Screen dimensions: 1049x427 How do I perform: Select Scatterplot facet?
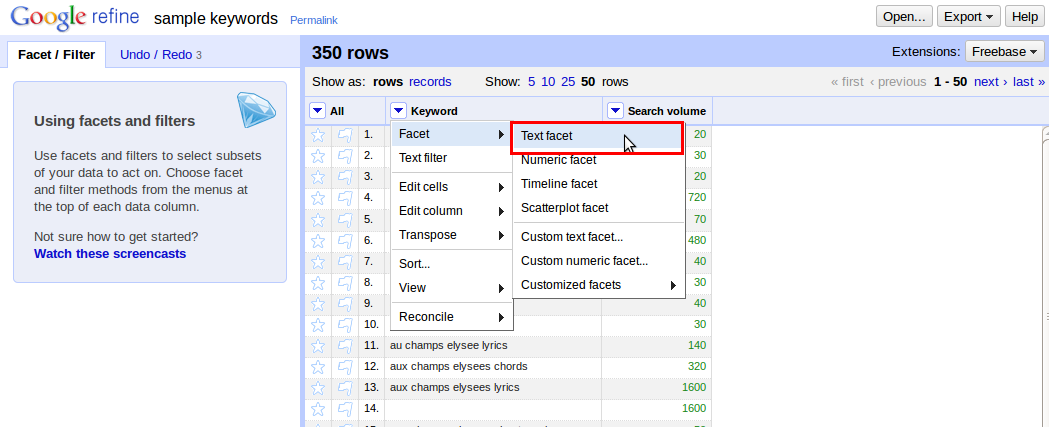click(x=599, y=208)
